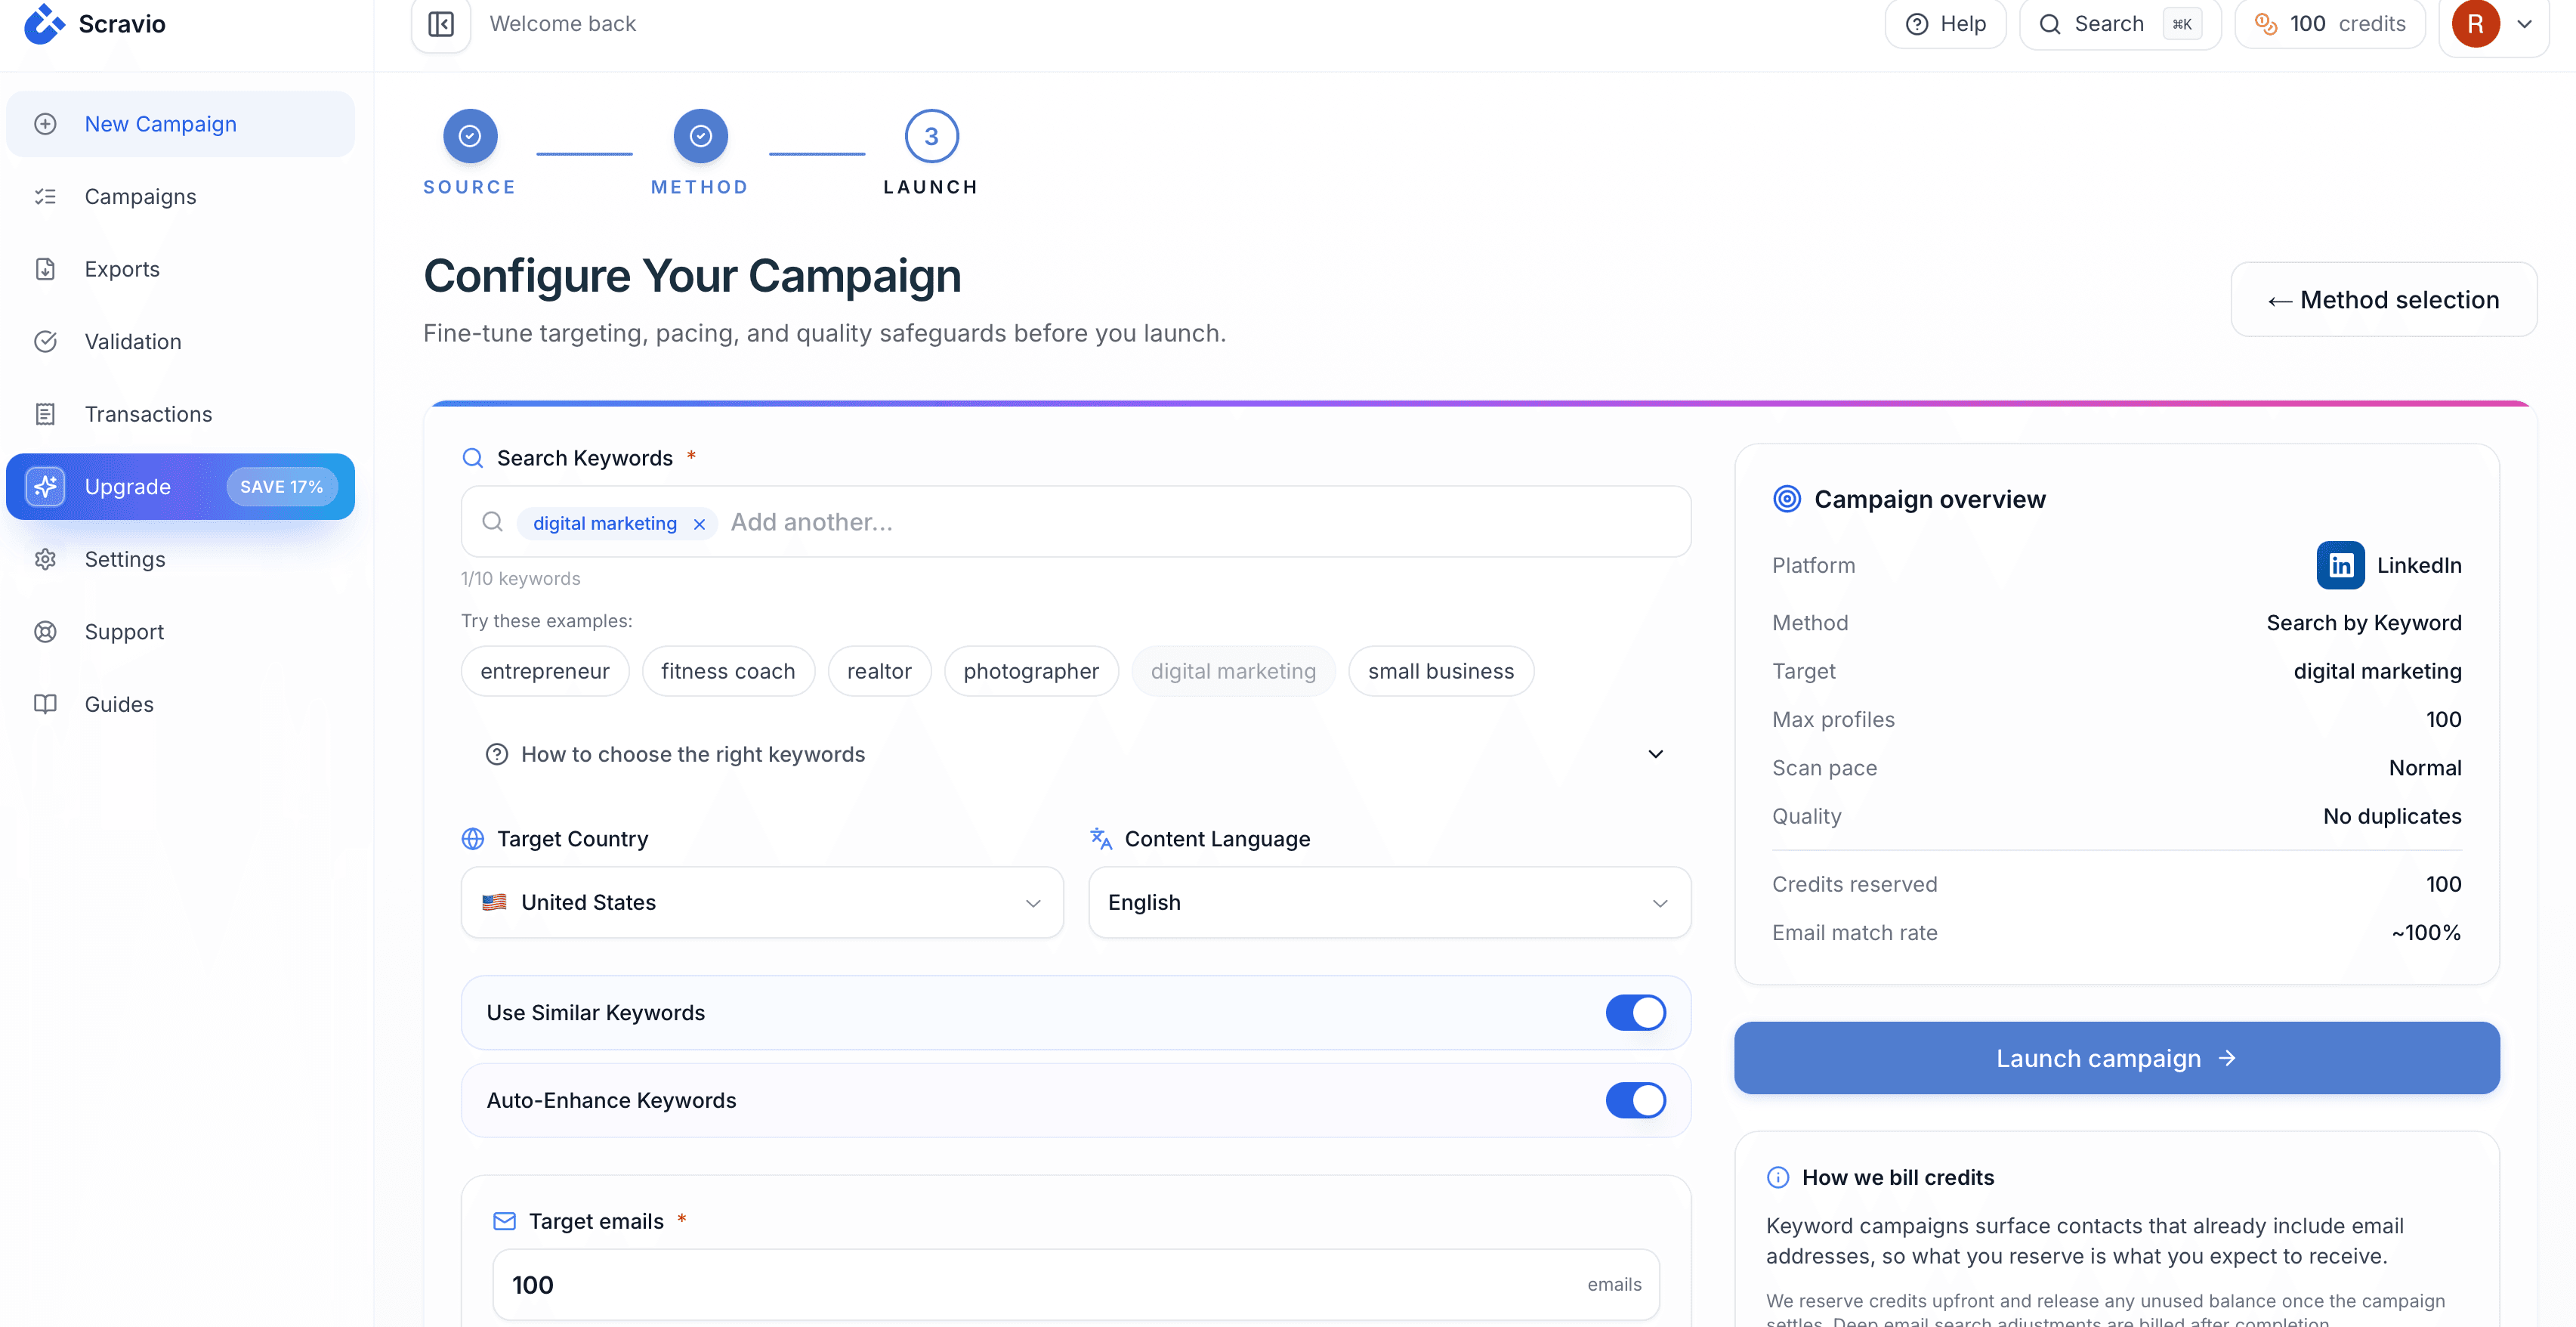
Task: Open the R user avatar
Action: tap(2475, 24)
